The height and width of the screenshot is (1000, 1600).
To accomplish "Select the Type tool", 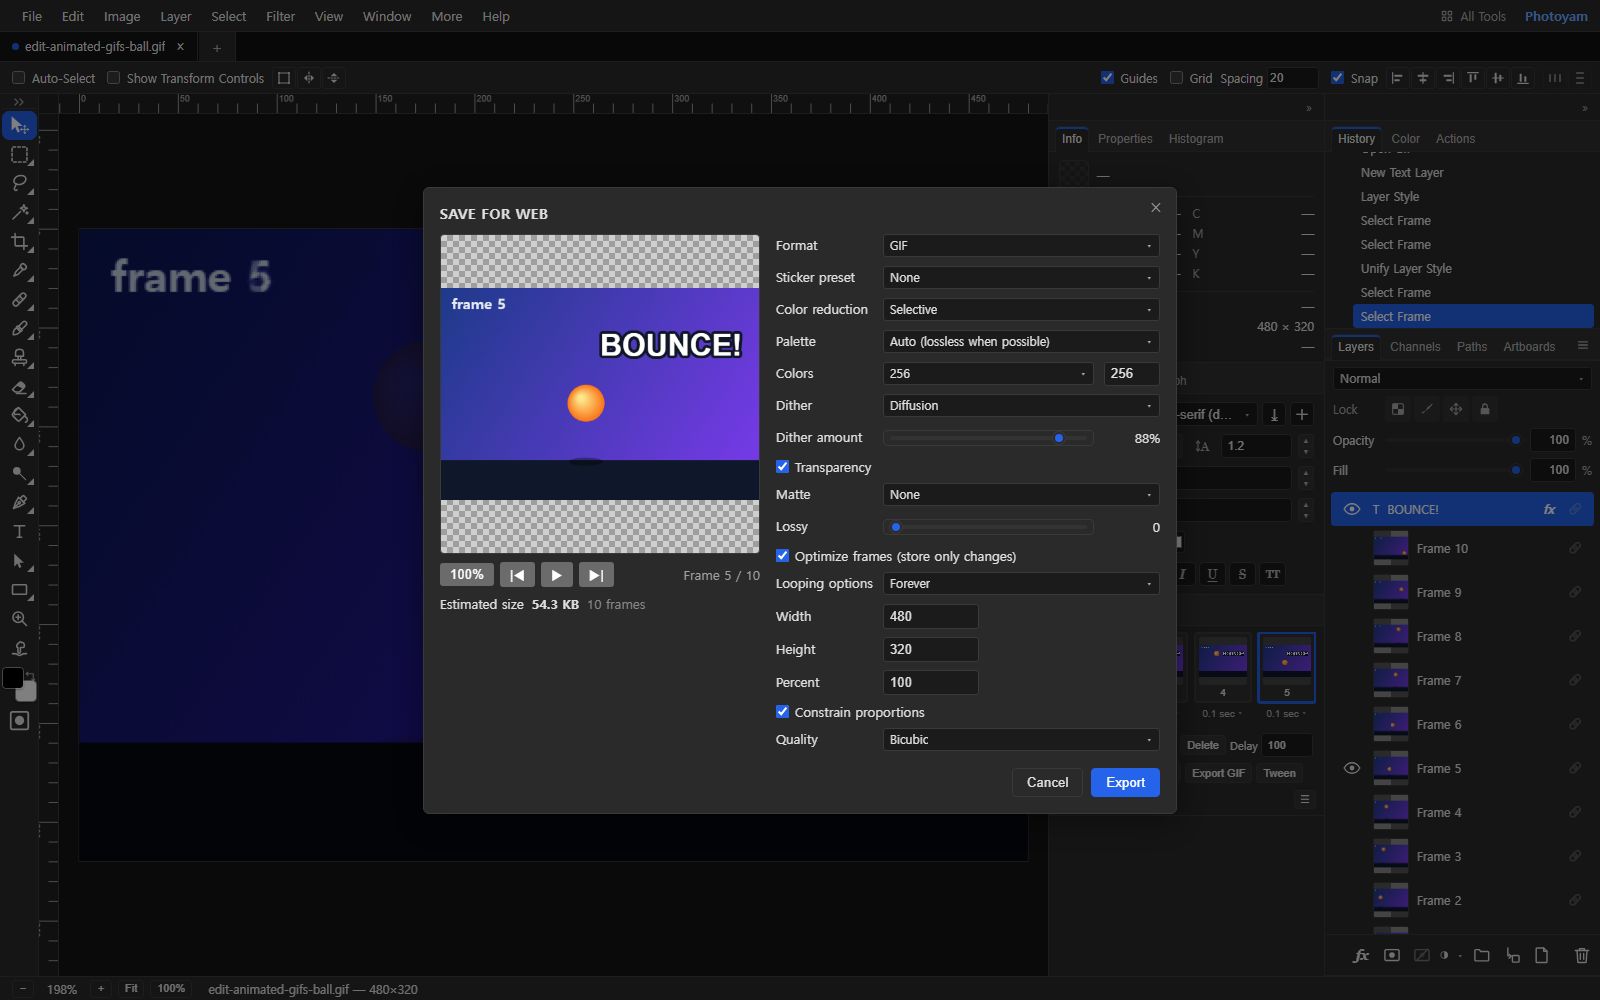I will [x=19, y=531].
